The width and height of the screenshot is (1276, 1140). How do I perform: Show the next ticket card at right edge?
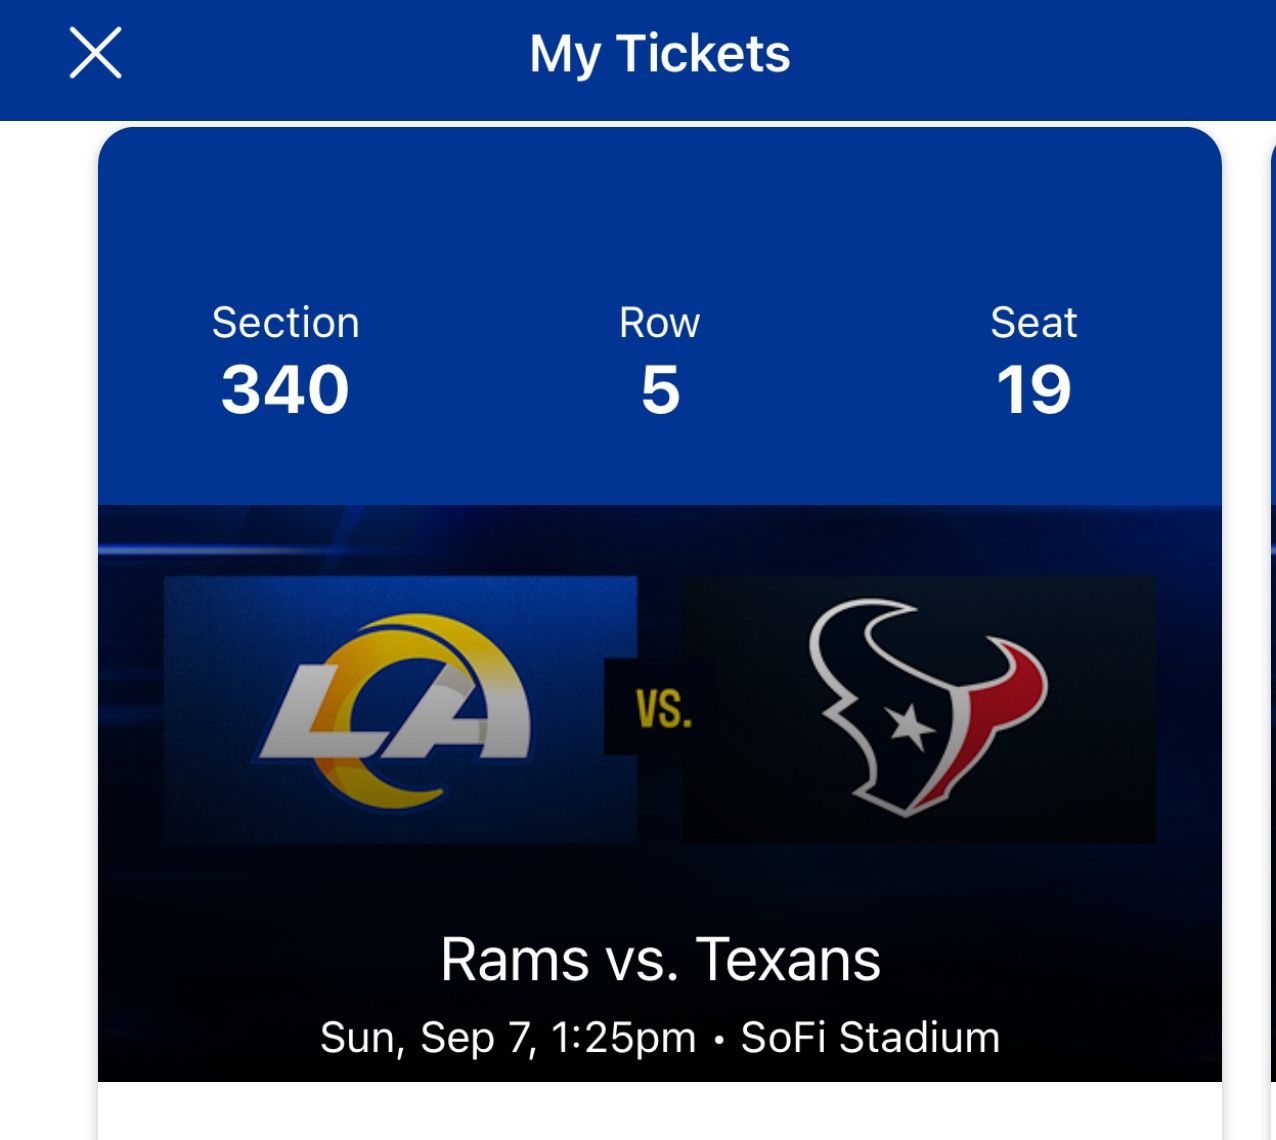coord(1272,600)
